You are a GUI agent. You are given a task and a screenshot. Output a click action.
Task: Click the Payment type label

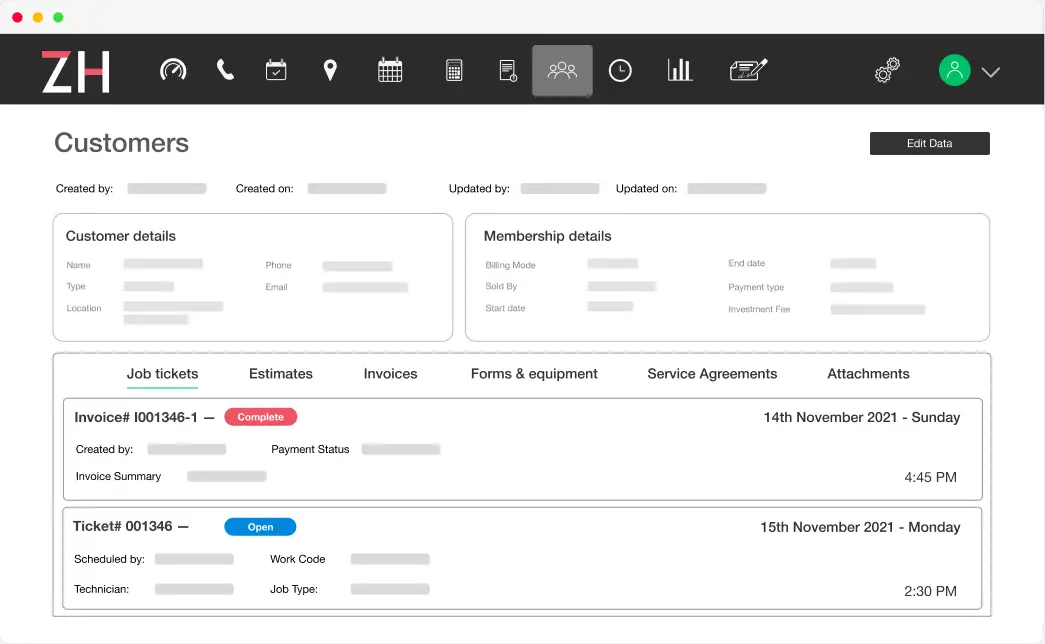point(756,287)
